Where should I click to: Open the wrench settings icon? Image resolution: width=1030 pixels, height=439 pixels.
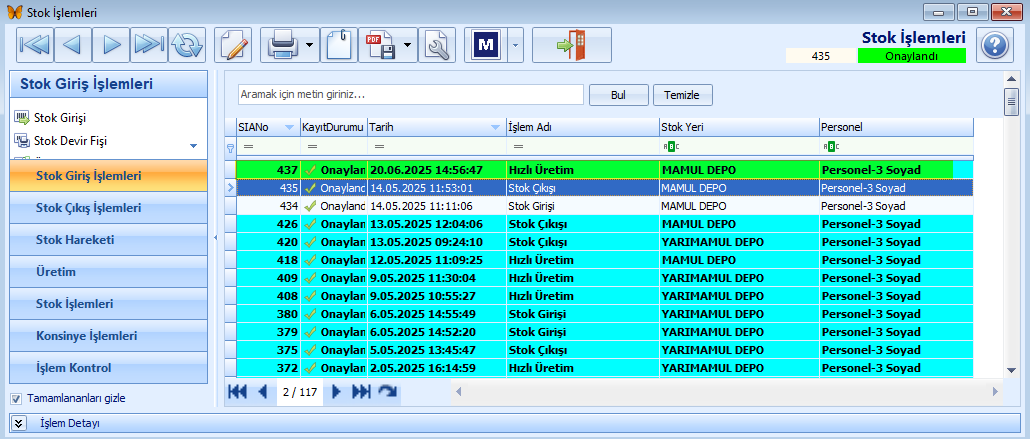(x=437, y=45)
